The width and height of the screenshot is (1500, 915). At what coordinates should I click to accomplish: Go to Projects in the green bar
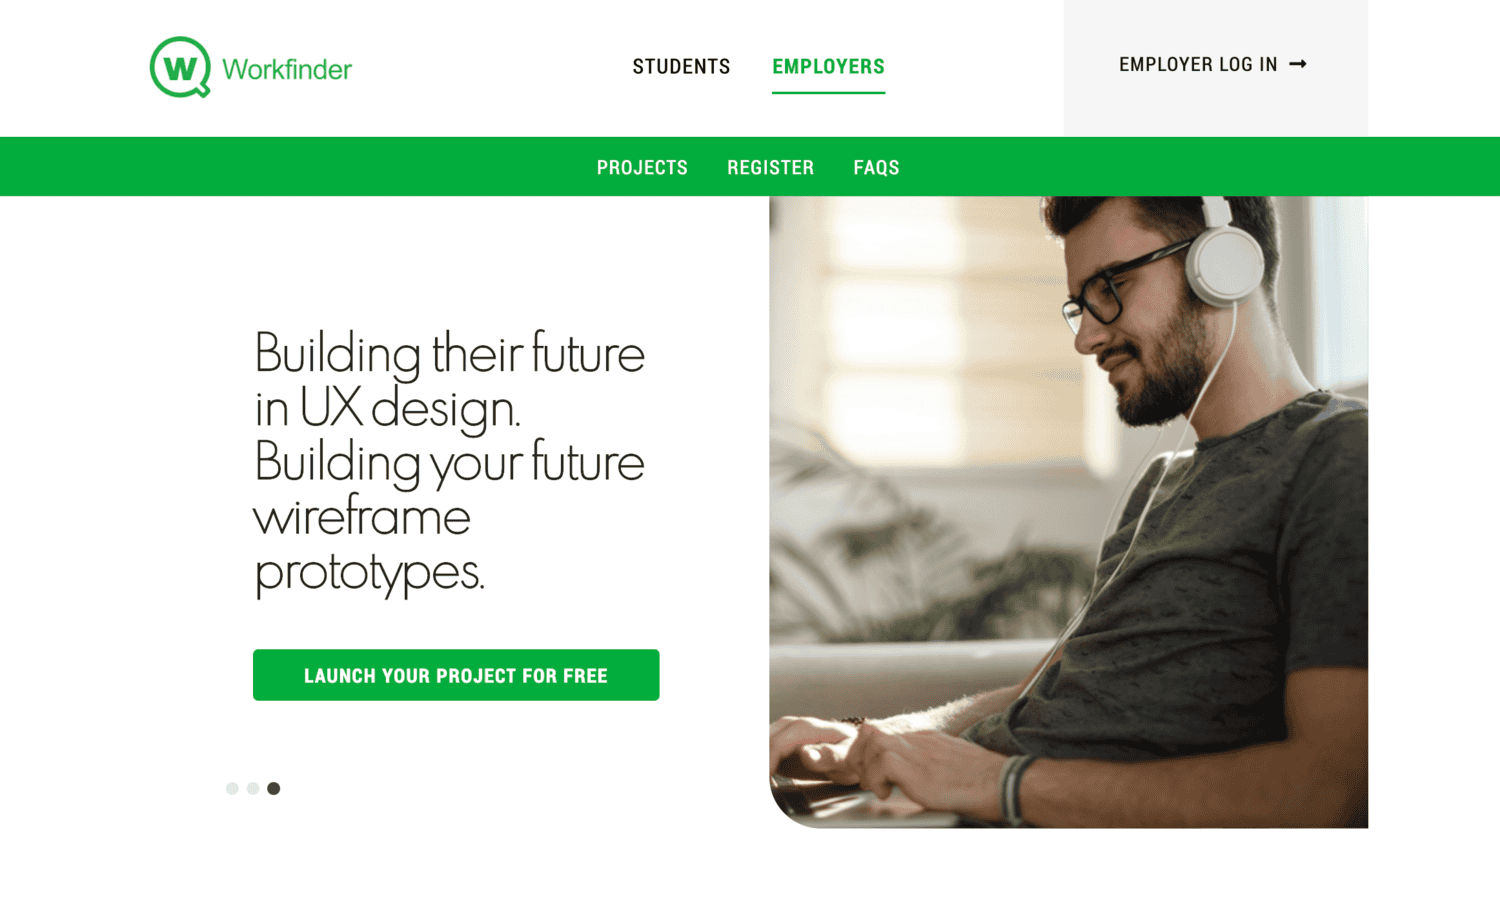[x=642, y=167]
